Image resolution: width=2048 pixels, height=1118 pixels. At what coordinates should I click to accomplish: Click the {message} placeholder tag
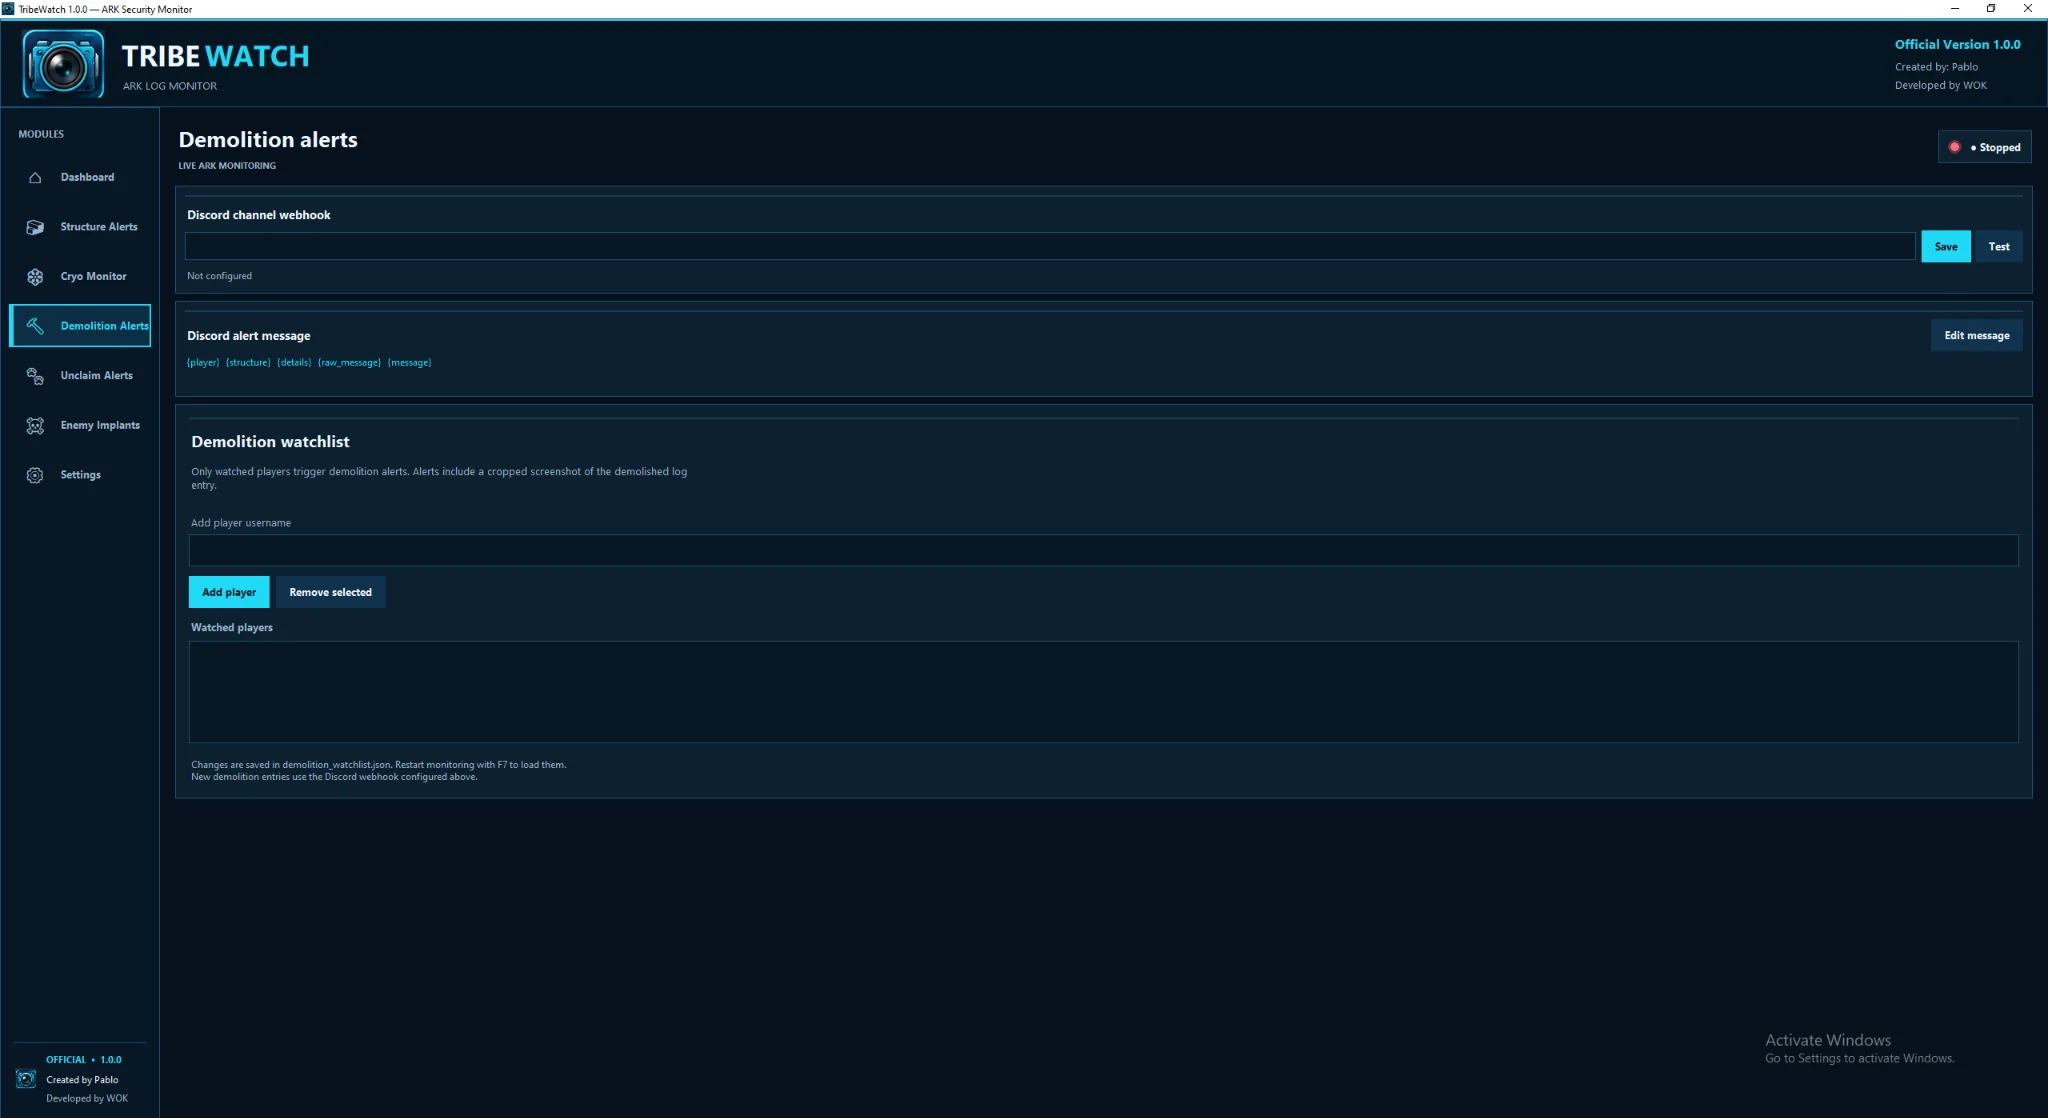[x=409, y=363]
